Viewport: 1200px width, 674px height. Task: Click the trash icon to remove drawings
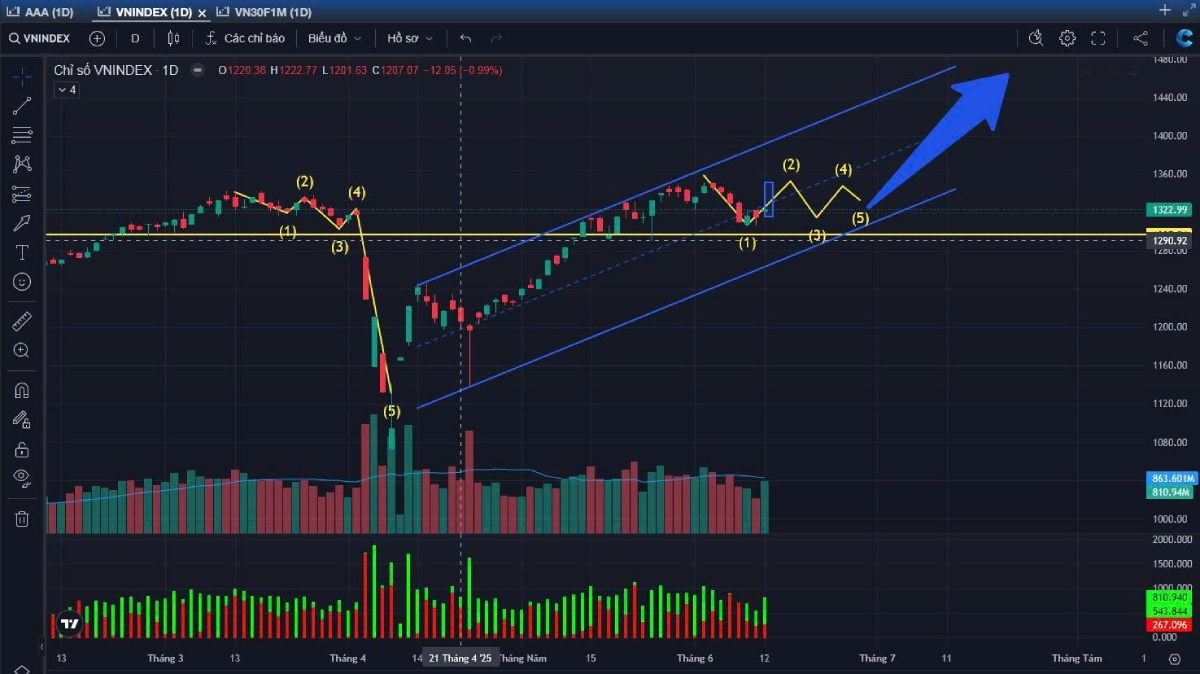pos(22,518)
